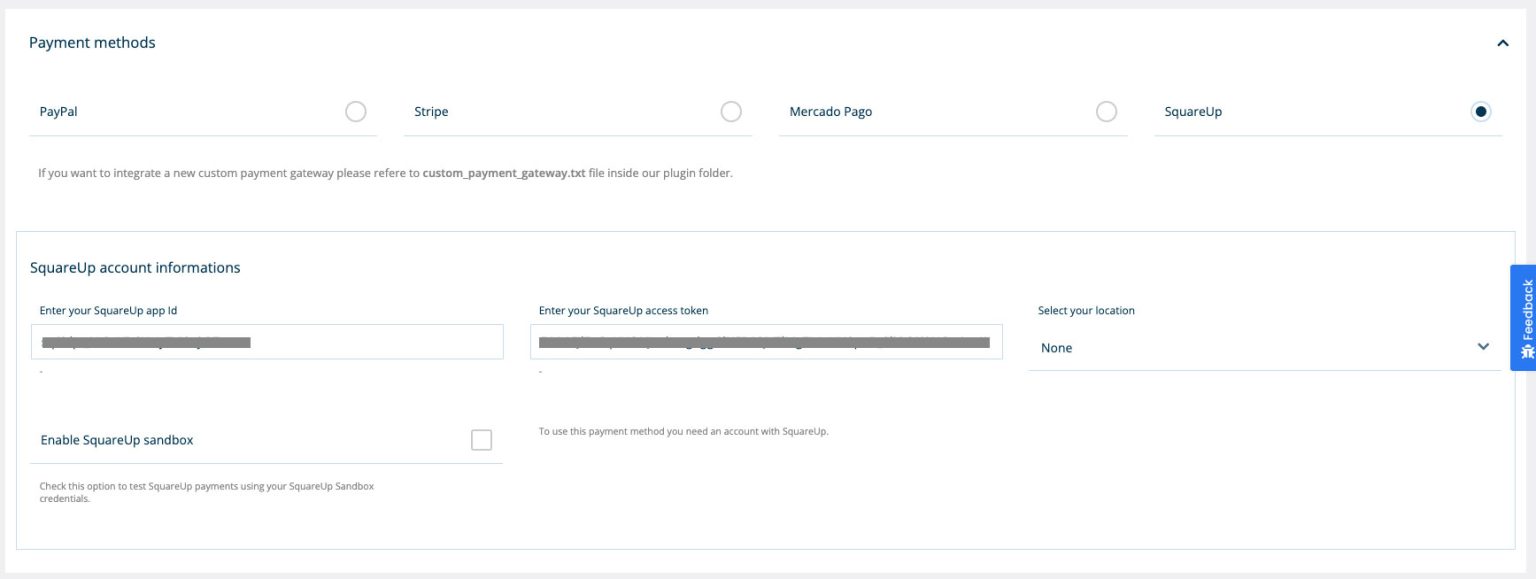The image size is (1536, 579).
Task: Click the Mercado Pago payment method label
Action: point(830,112)
